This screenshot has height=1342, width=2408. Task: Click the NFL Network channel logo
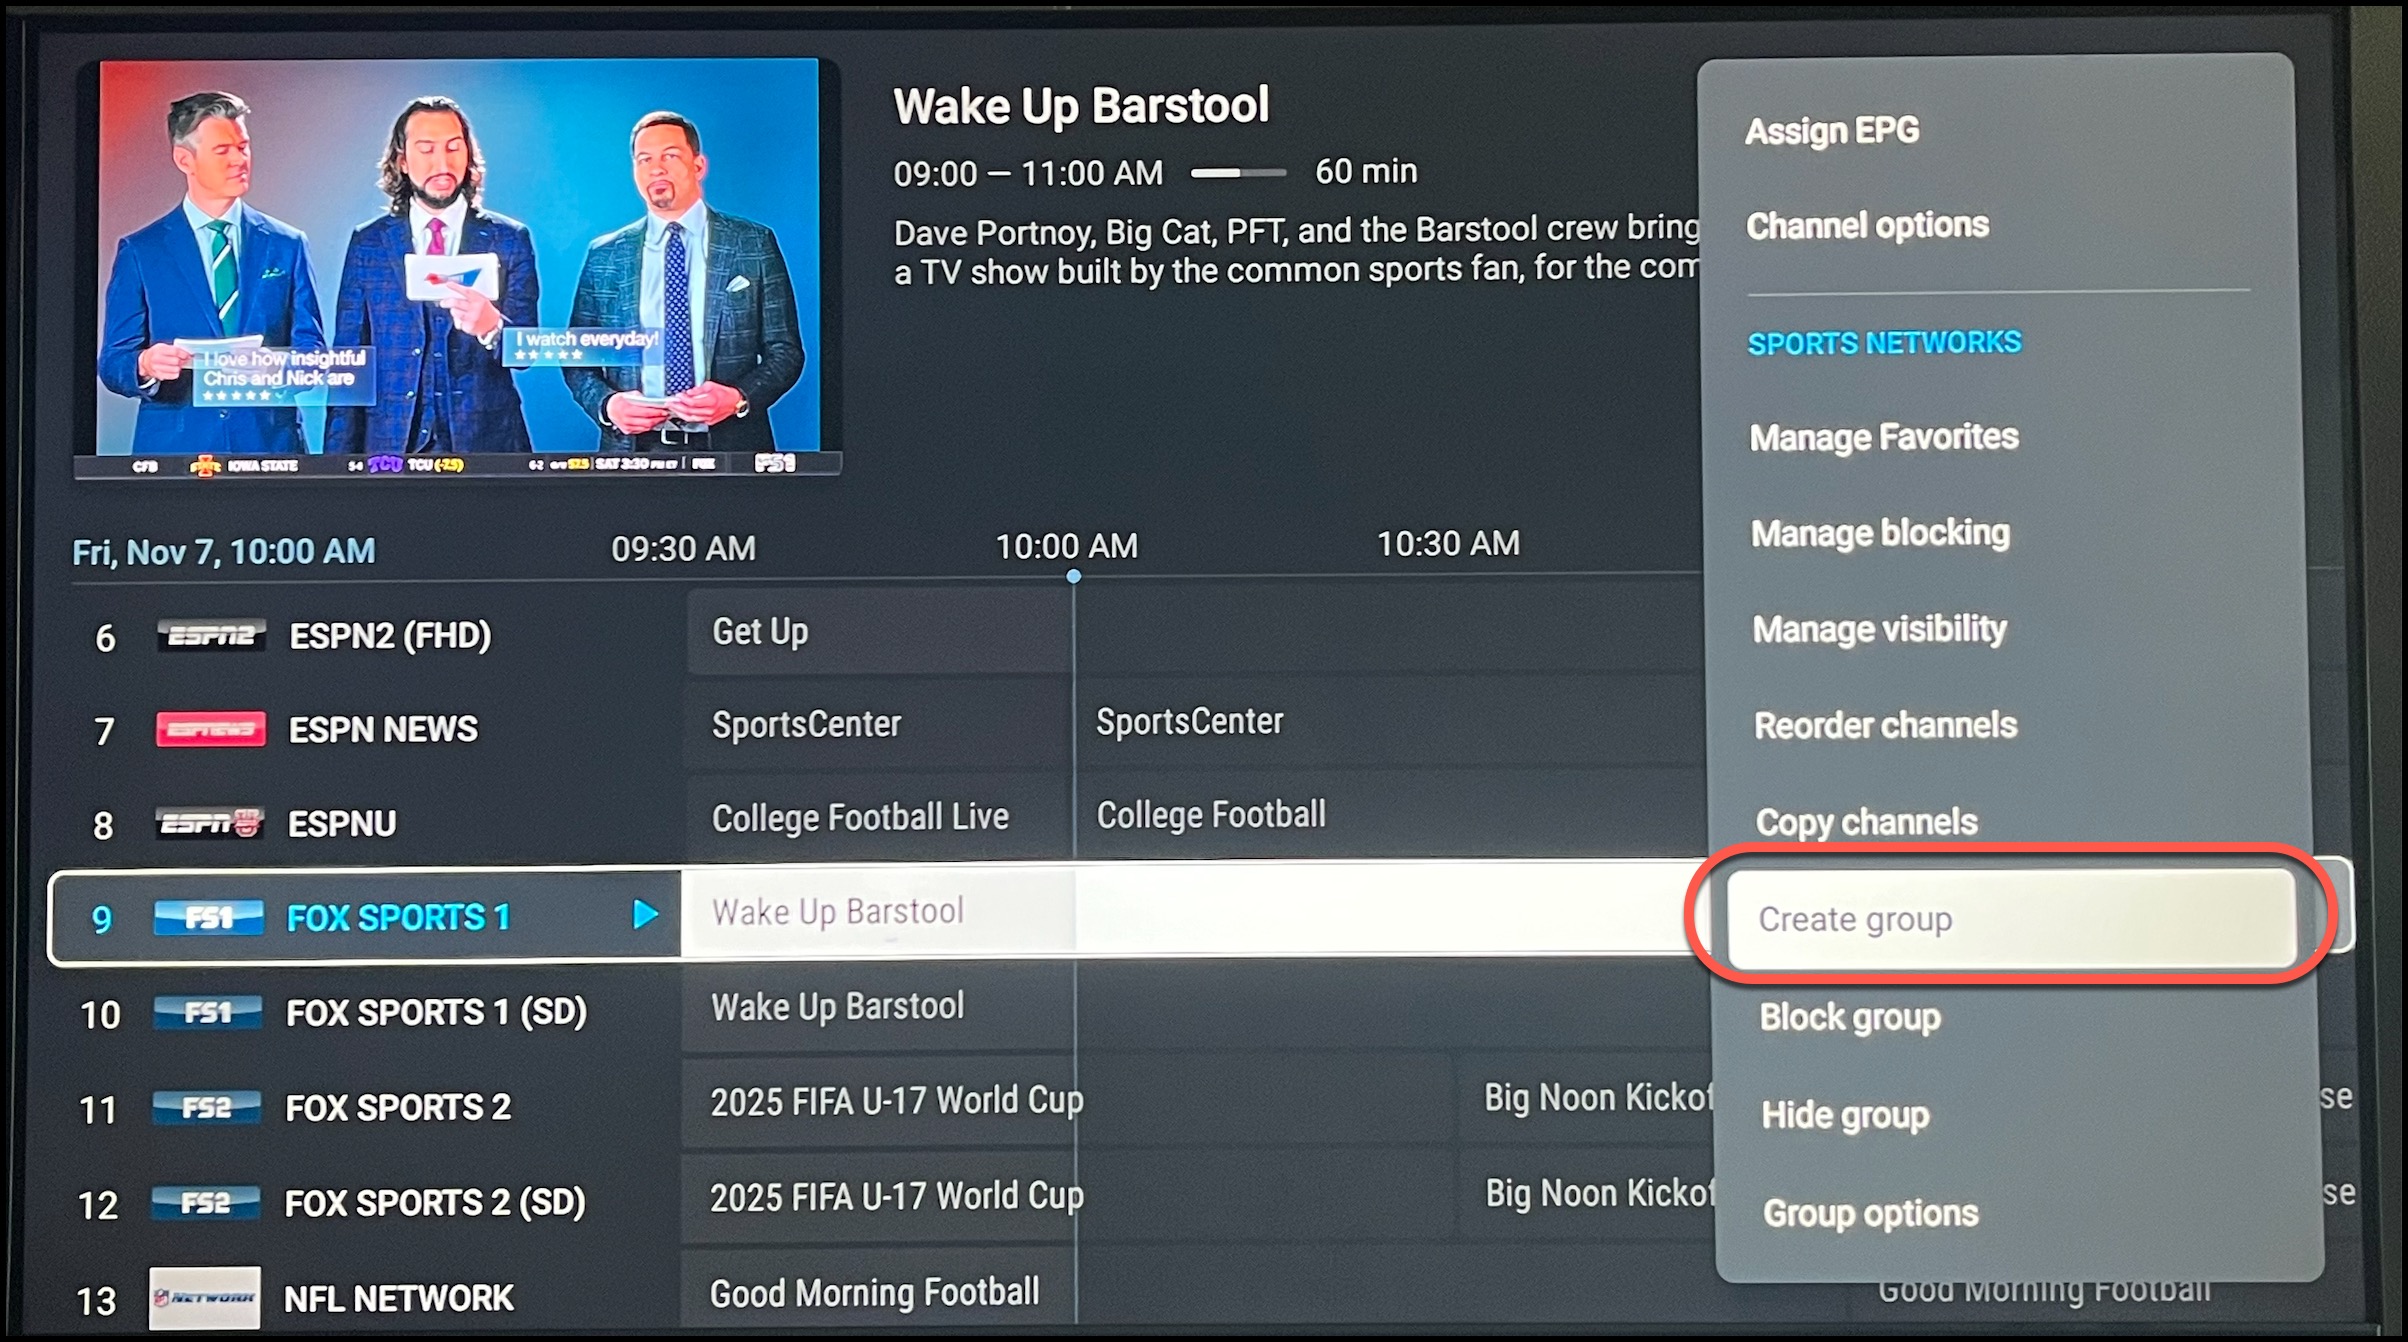tap(205, 1298)
